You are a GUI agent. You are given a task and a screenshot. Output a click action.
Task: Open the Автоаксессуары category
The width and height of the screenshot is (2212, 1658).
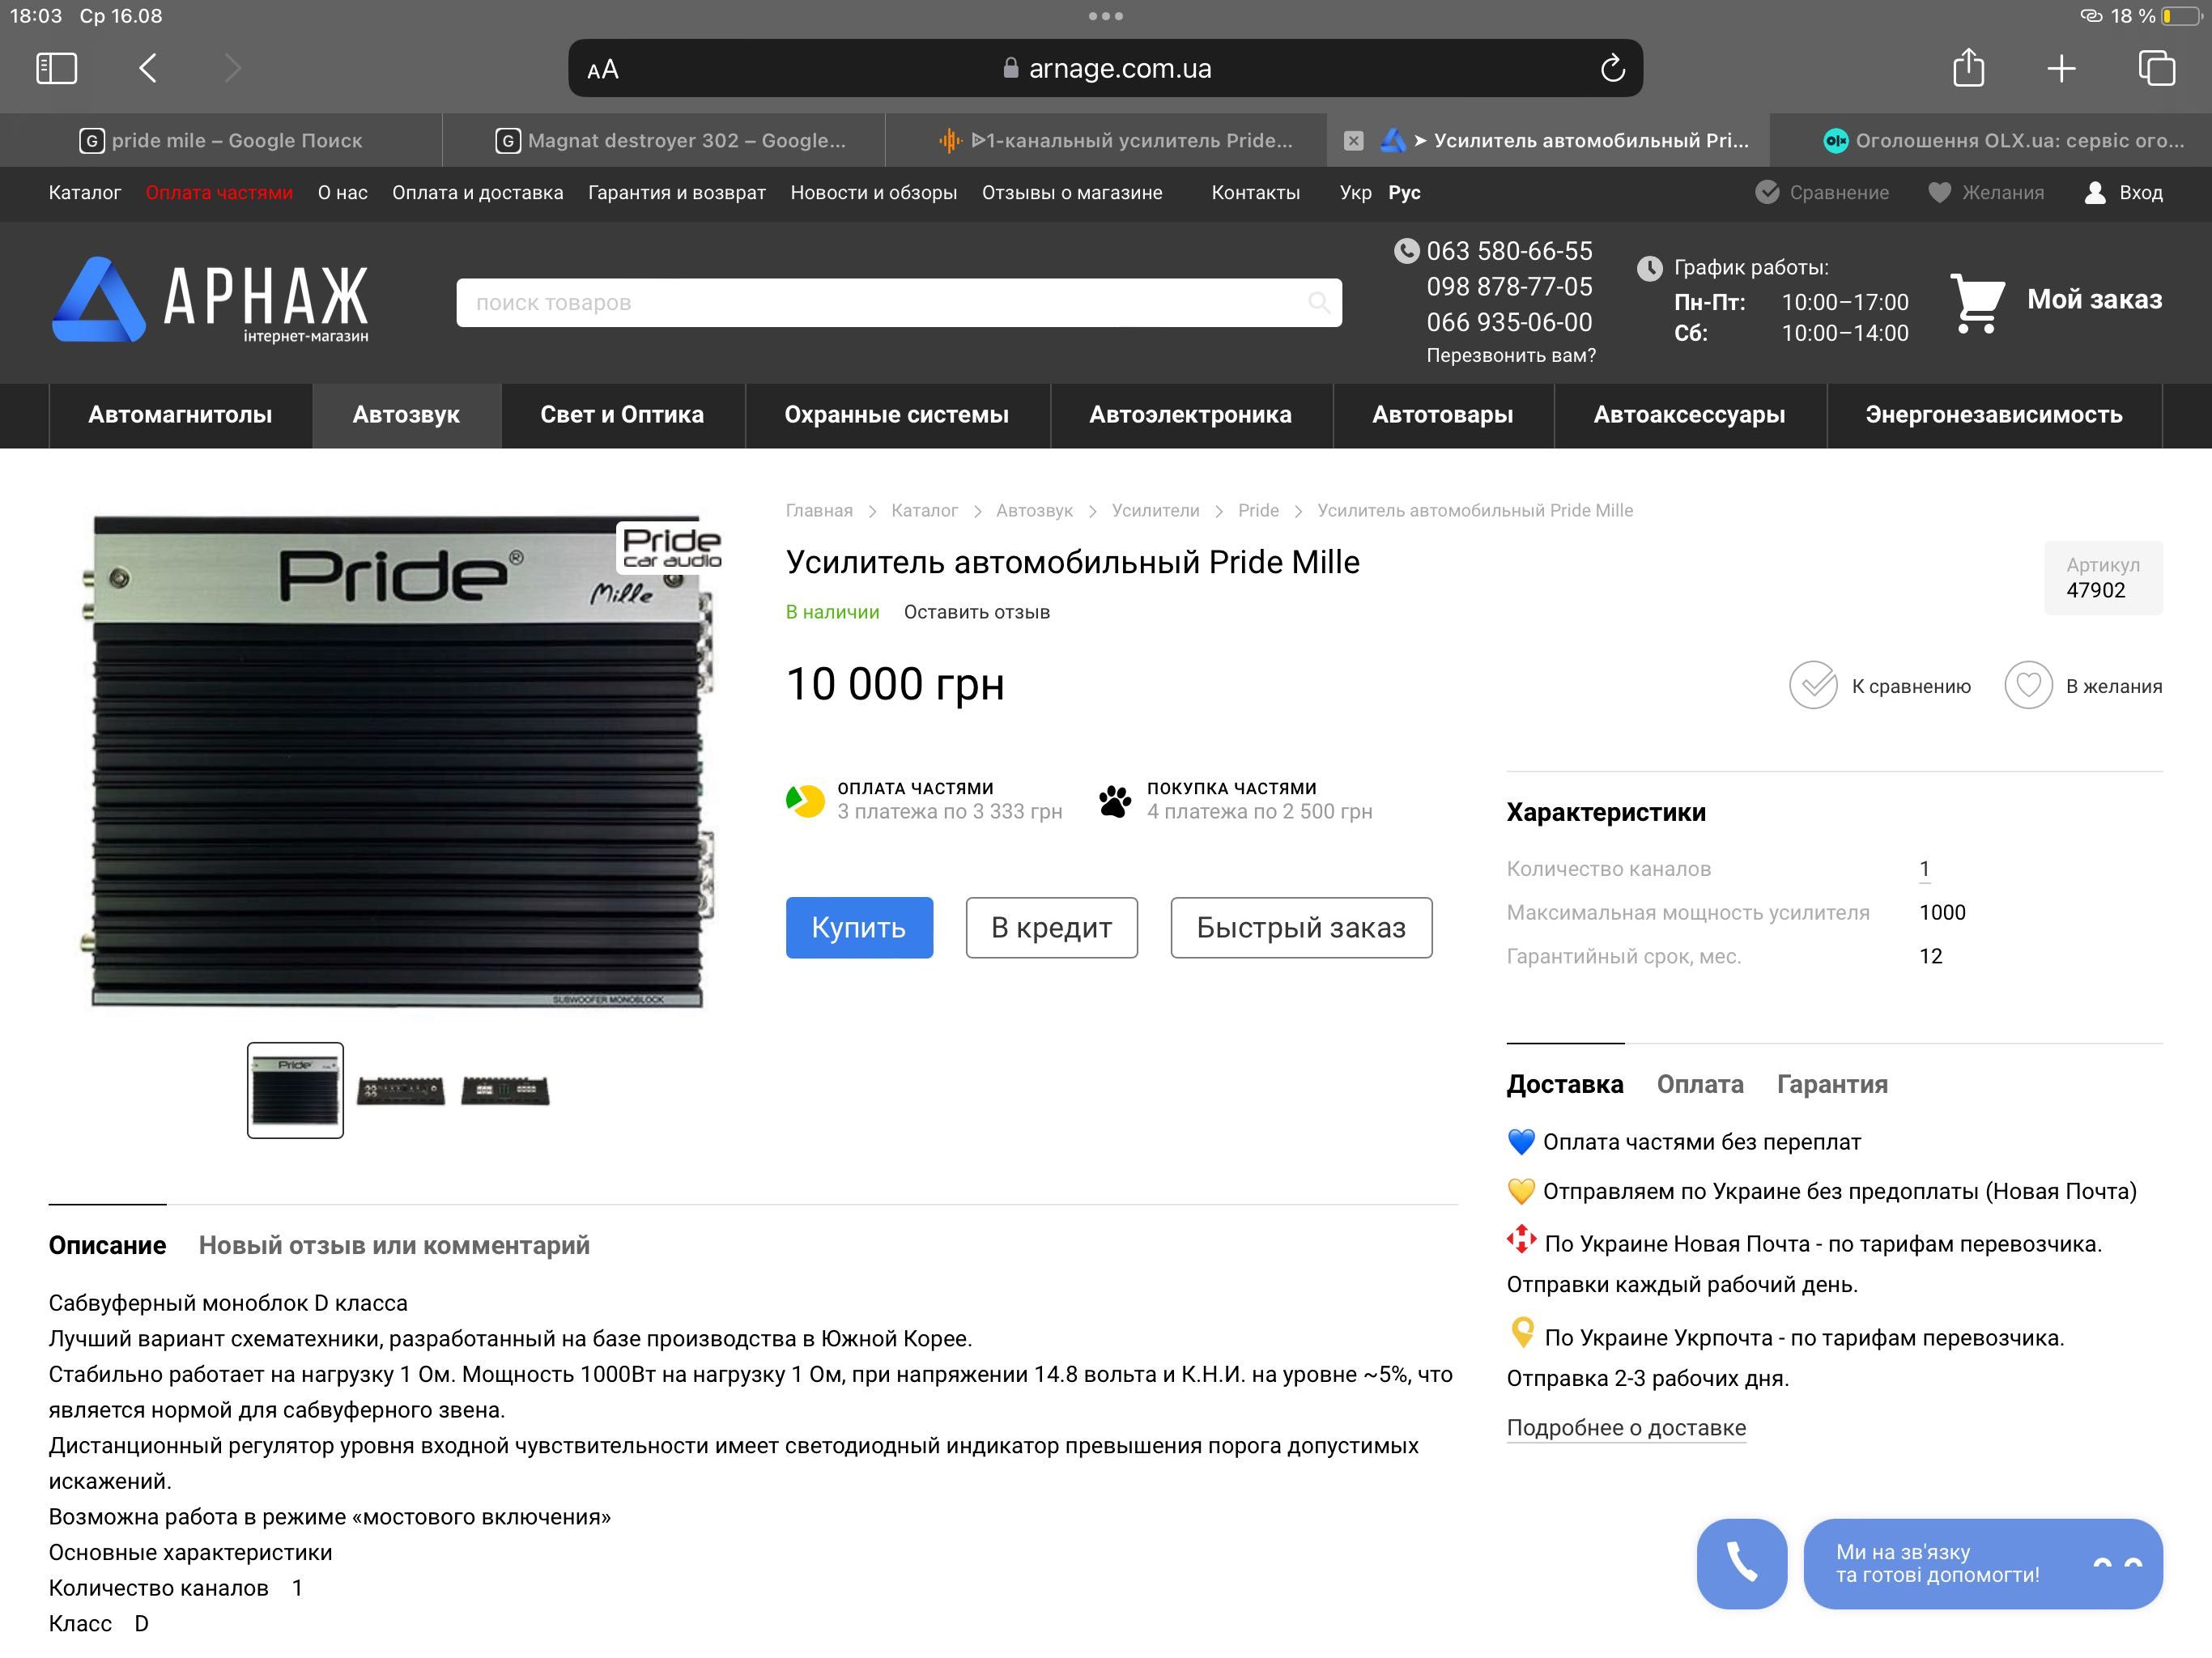click(x=1689, y=415)
